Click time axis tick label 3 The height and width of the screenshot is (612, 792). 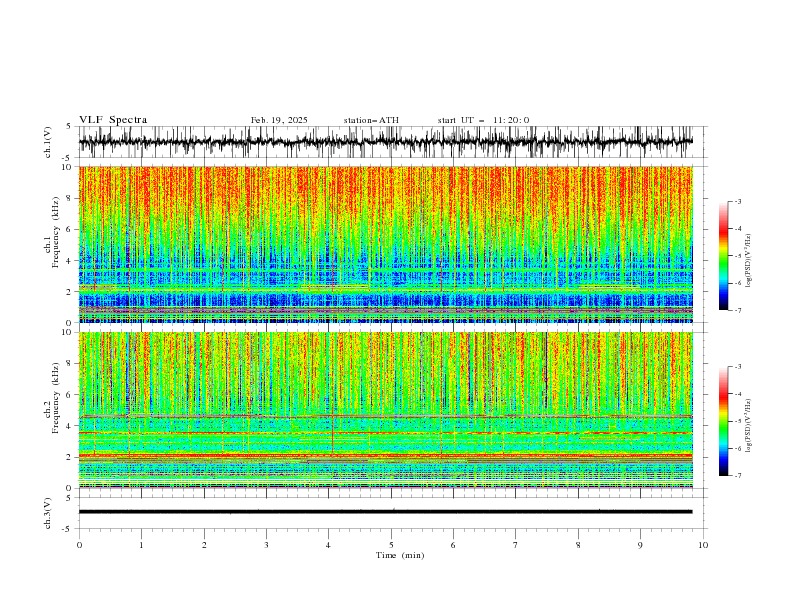pos(267,545)
